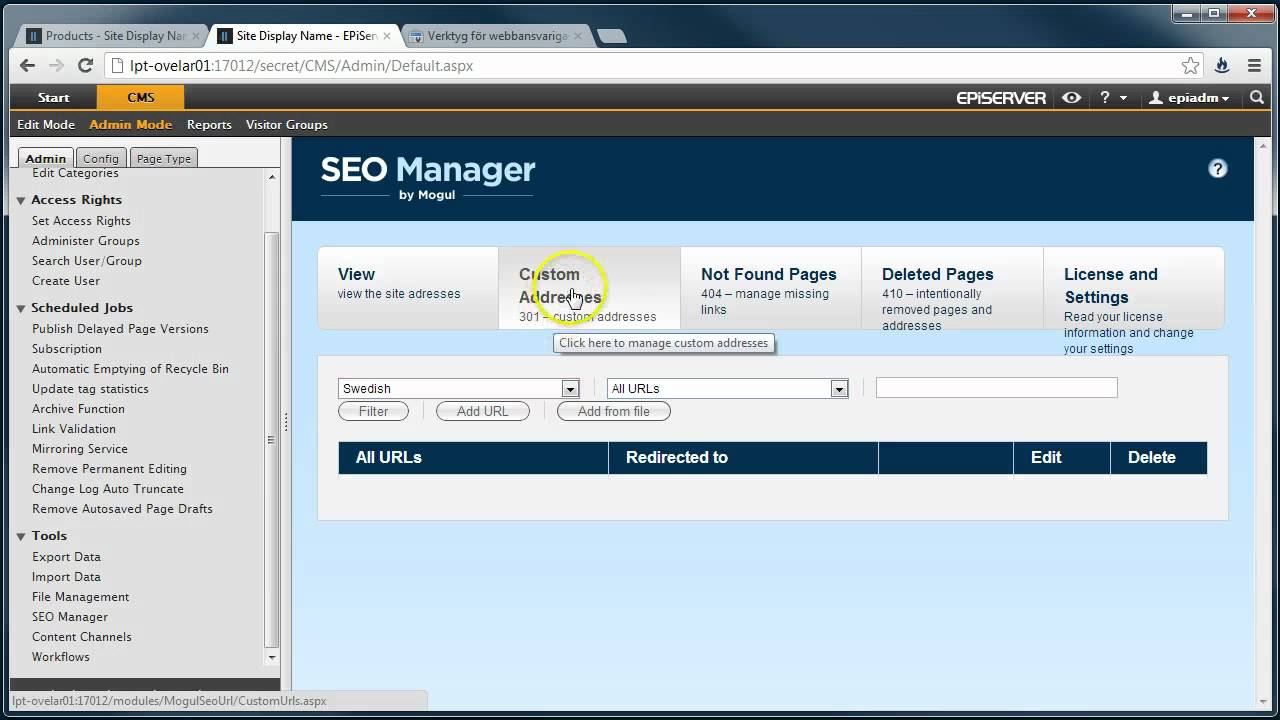The height and width of the screenshot is (720, 1280).
Task: Select the CMS top menu
Action: coord(140,98)
